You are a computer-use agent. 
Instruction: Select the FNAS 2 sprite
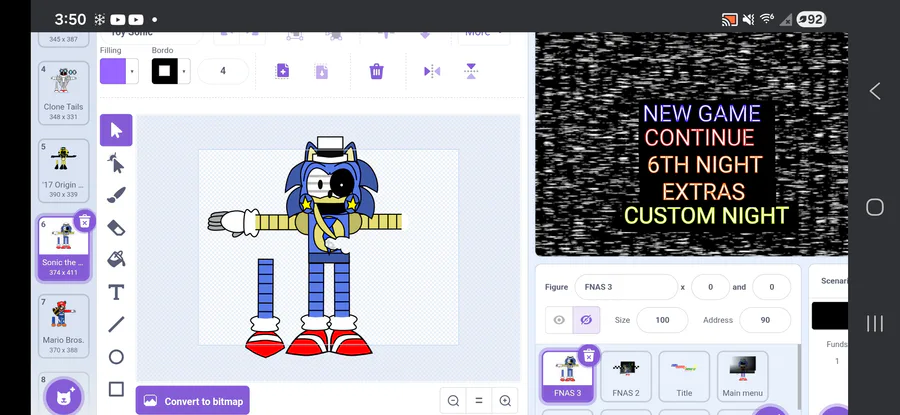tap(626, 376)
